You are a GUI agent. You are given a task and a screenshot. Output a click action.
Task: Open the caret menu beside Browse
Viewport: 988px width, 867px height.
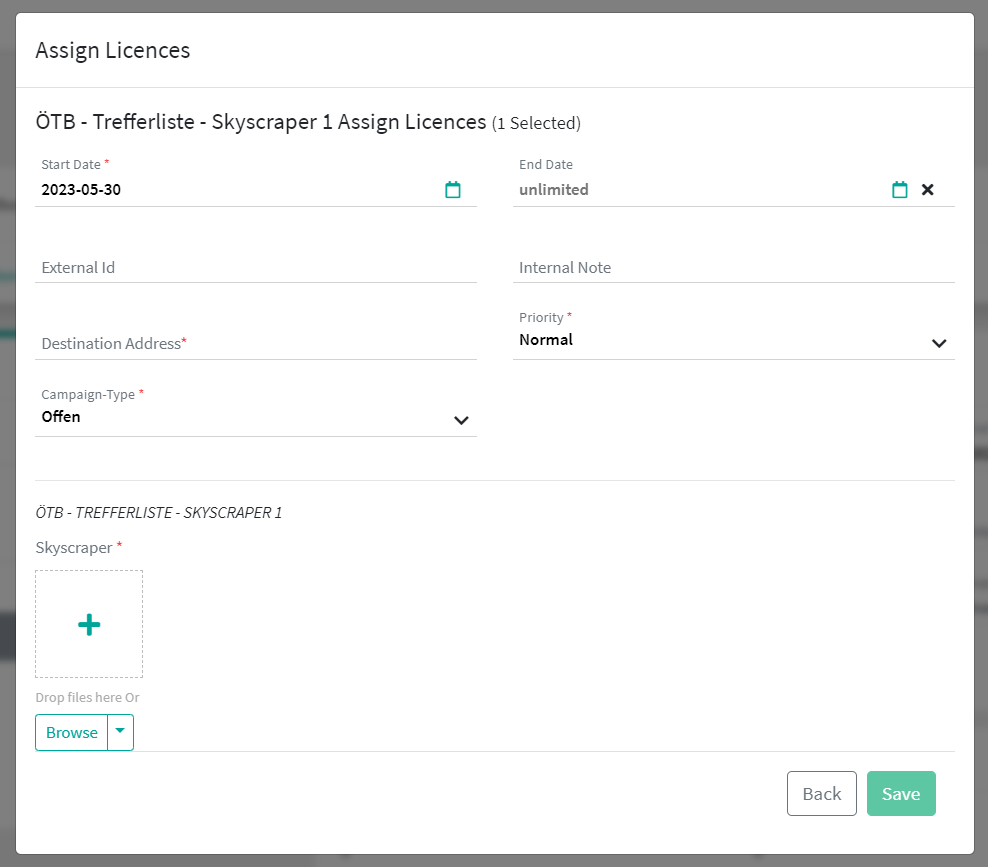pyautogui.click(x=120, y=732)
